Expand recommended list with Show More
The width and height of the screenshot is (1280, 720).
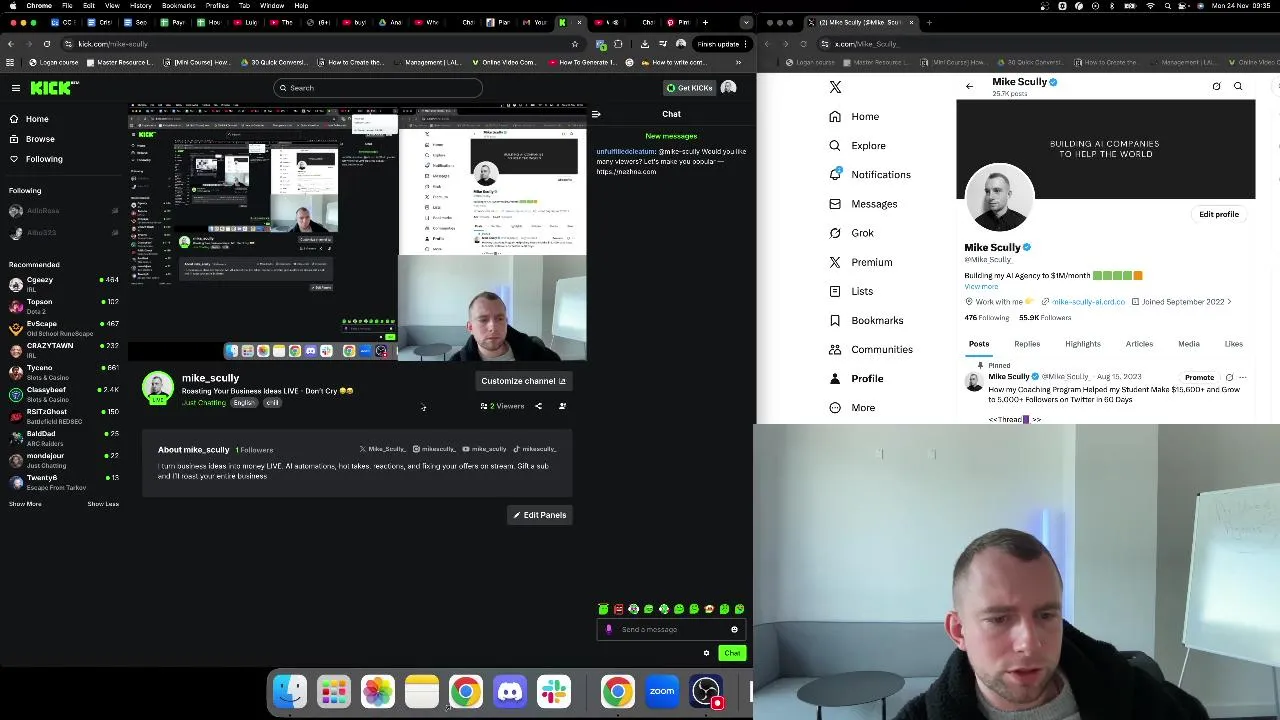(25, 504)
